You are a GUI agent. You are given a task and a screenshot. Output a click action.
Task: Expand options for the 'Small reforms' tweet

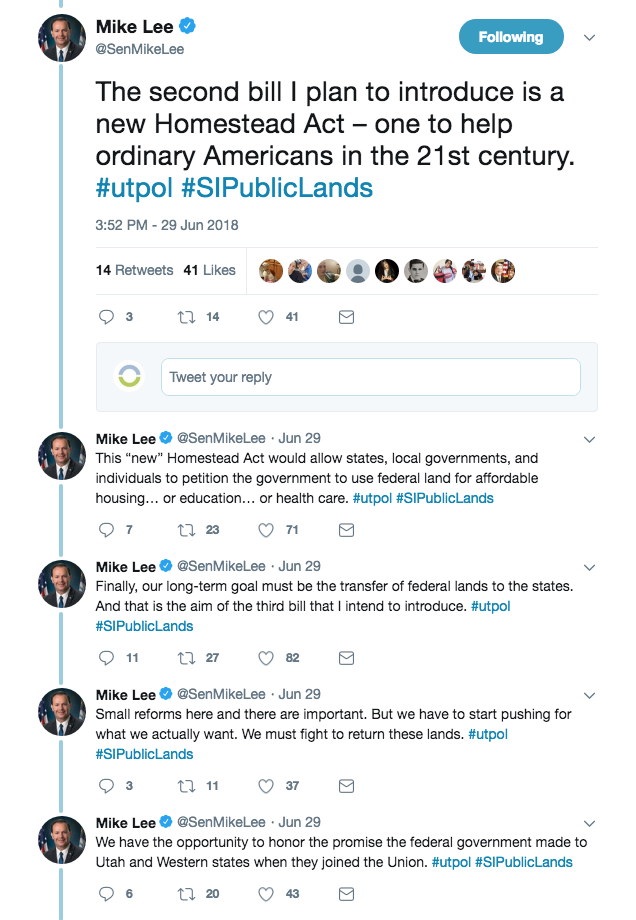pos(590,695)
